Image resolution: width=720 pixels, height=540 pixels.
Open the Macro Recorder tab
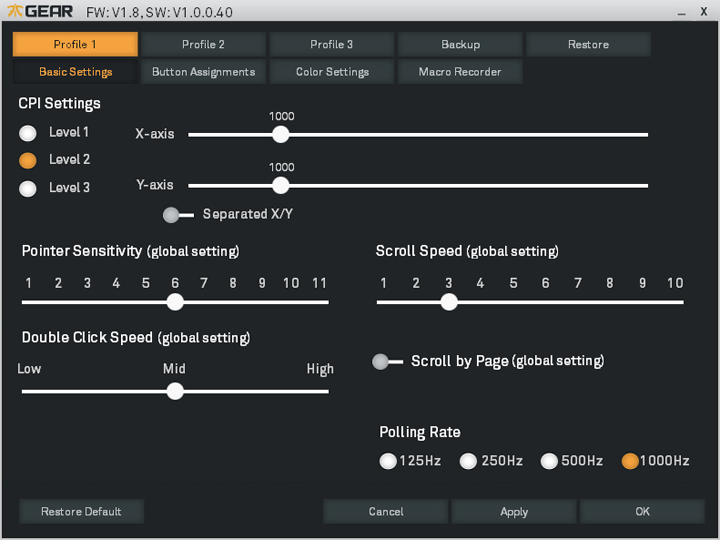click(x=460, y=72)
